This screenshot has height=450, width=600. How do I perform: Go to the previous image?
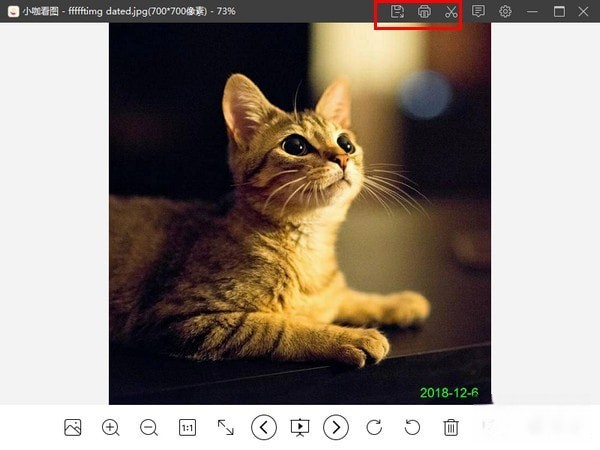(264, 427)
